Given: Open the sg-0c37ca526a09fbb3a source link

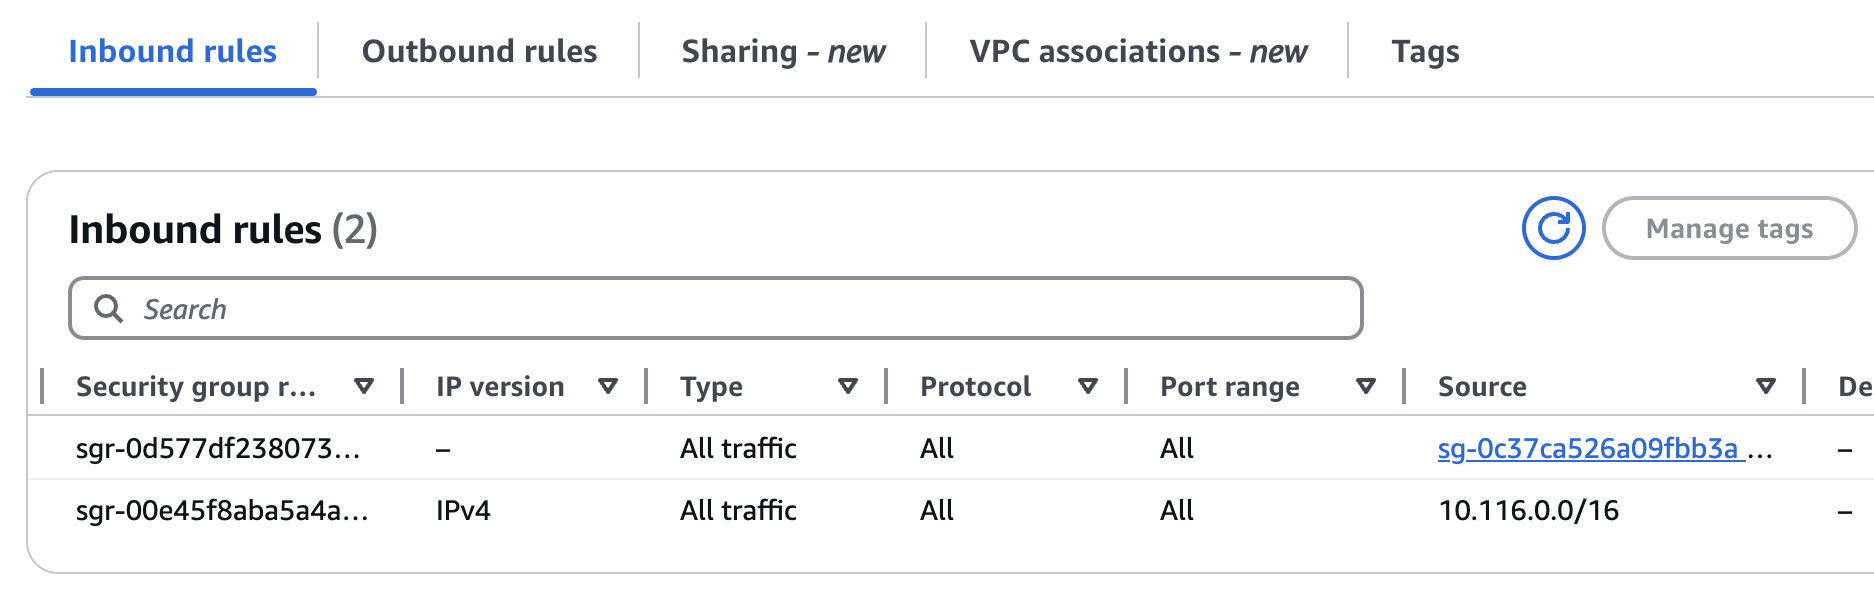Looking at the screenshot, I should (x=1590, y=448).
